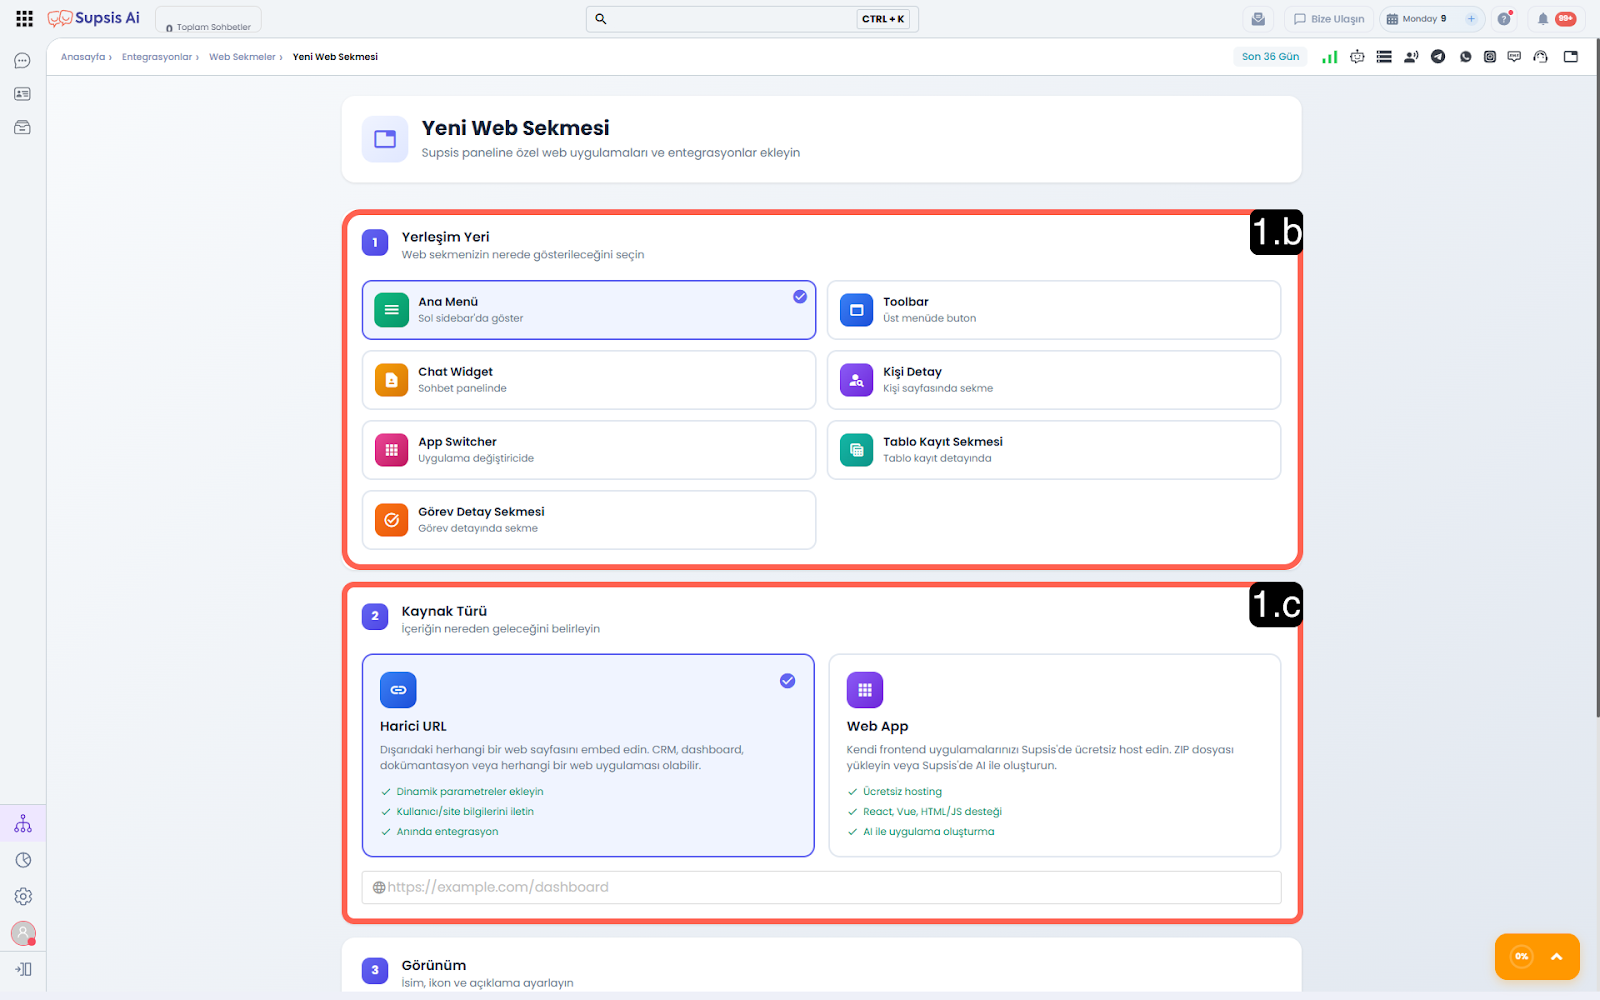Expand the sidebar with the collapse arrow
1600x1000 pixels.
(23, 969)
